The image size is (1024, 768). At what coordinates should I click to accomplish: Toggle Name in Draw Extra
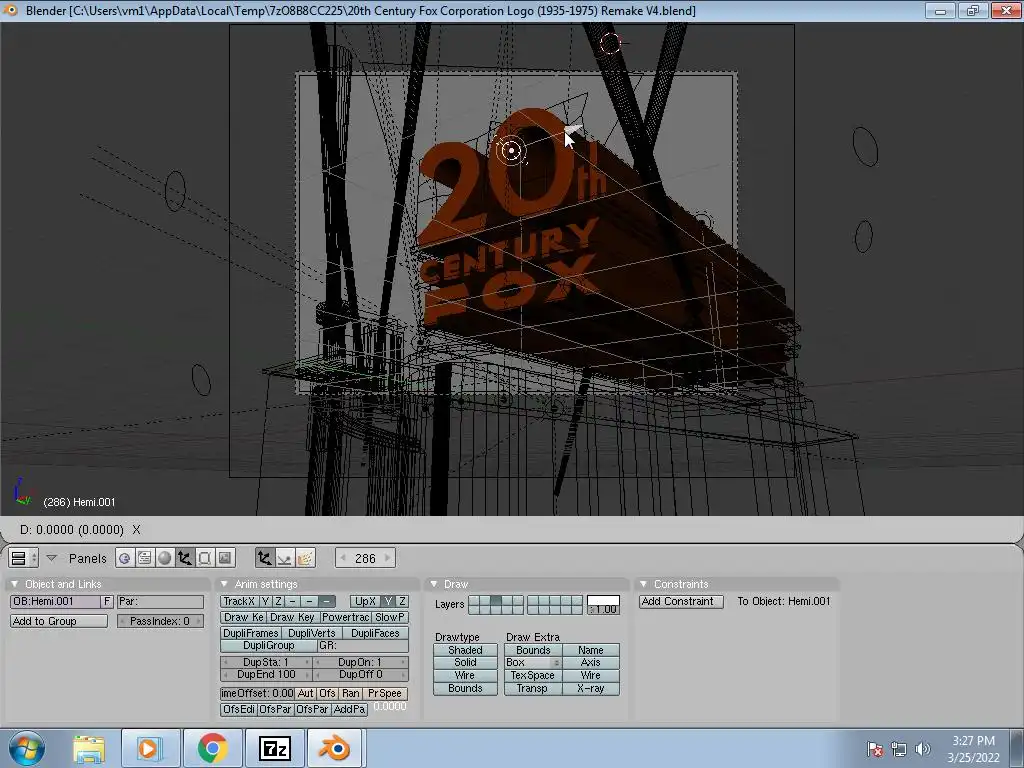coord(590,650)
